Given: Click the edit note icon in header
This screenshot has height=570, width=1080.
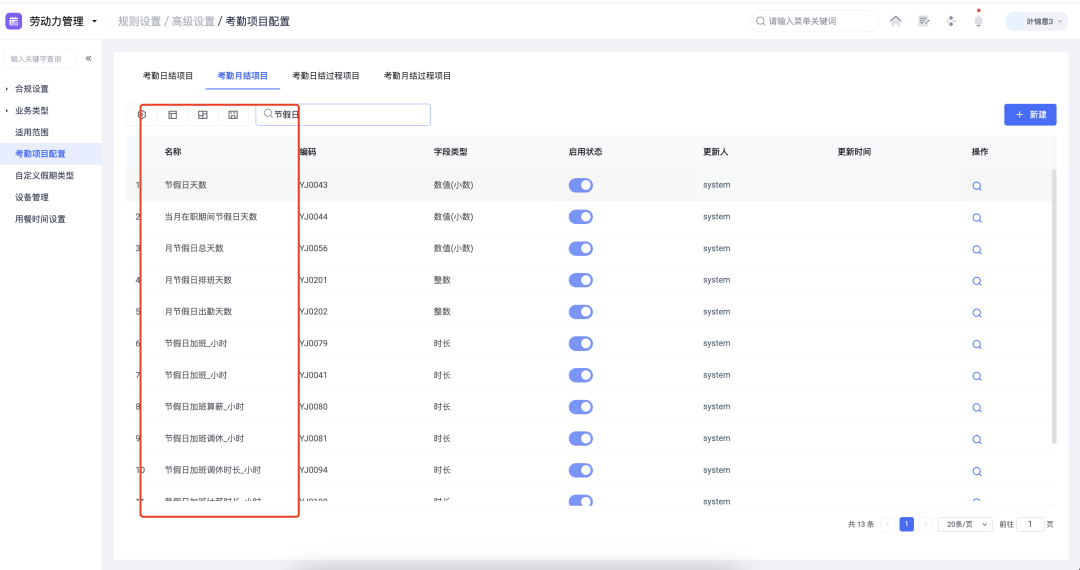Looking at the screenshot, I should [924, 21].
